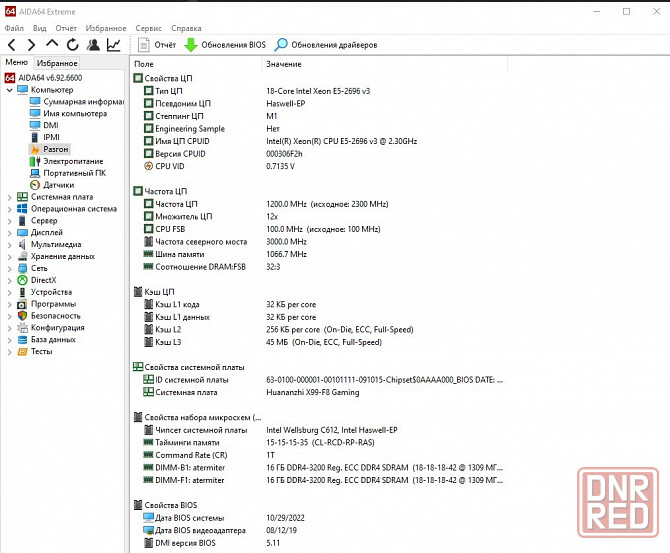Expand the Системная плата node
The width and height of the screenshot is (670, 553).
pyautogui.click(x=9, y=197)
